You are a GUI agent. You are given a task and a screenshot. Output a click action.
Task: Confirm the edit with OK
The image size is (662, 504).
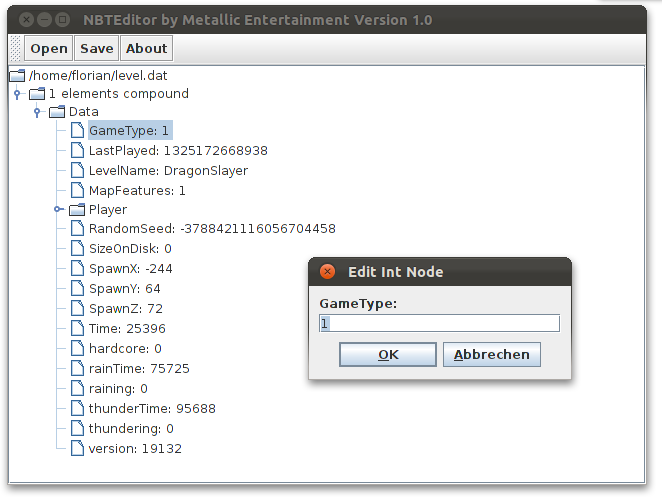[388, 355]
